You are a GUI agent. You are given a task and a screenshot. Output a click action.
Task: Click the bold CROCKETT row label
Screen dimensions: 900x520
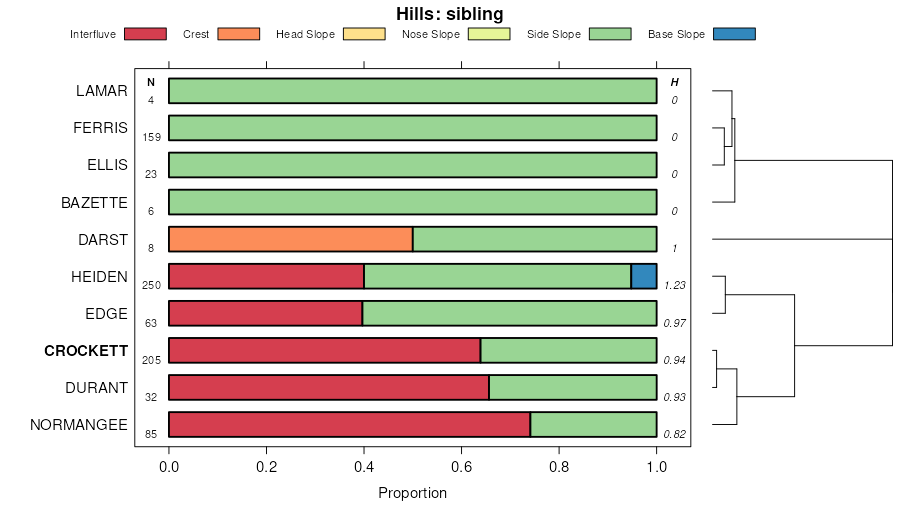[86, 351]
